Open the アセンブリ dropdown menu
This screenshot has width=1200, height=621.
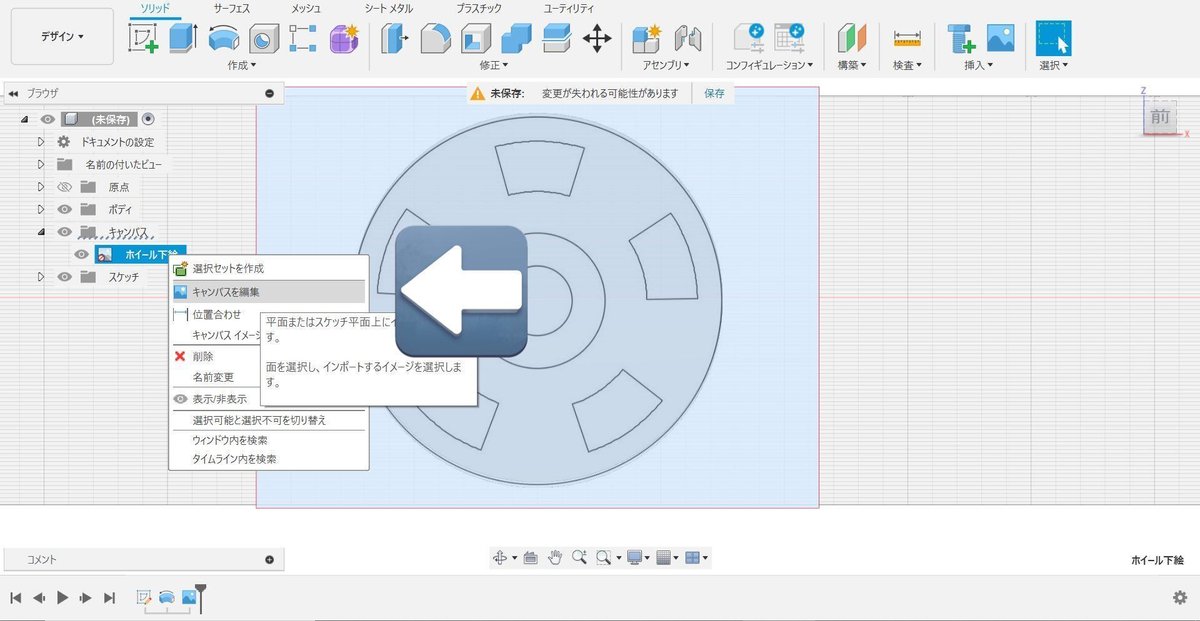click(666, 65)
